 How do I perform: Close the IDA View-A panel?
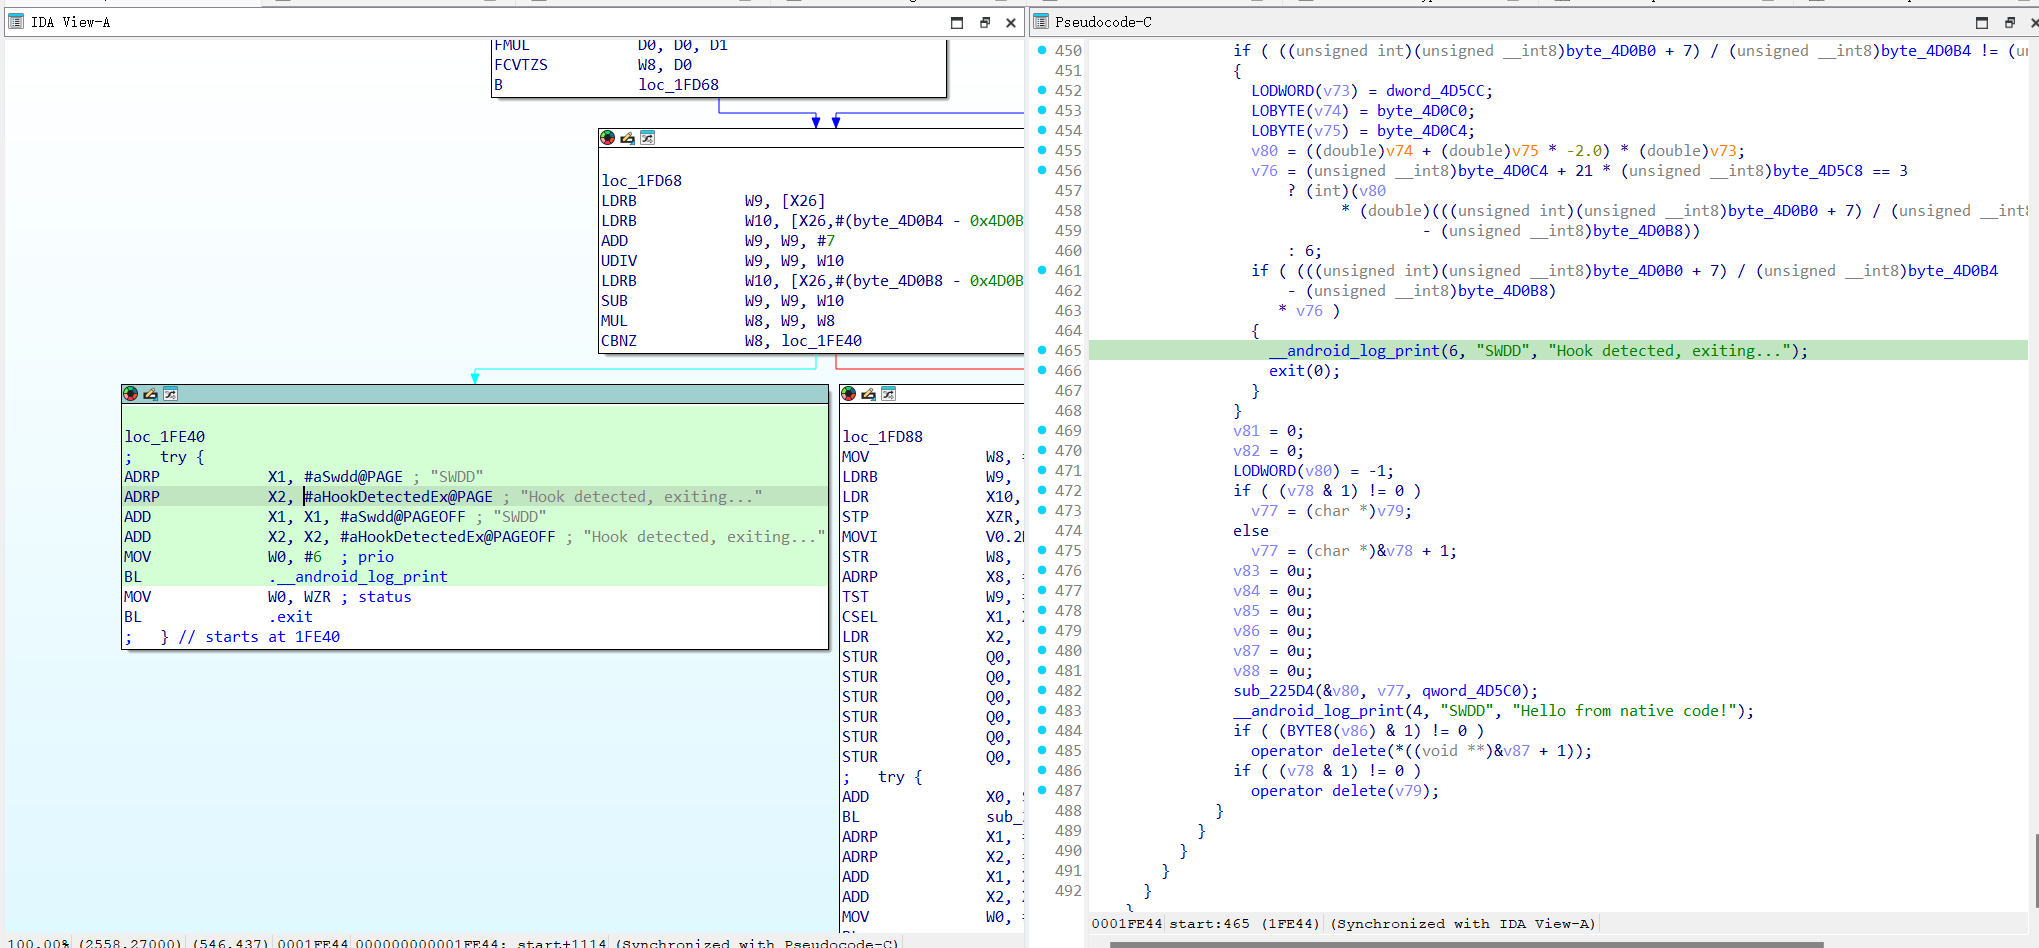point(1011,23)
